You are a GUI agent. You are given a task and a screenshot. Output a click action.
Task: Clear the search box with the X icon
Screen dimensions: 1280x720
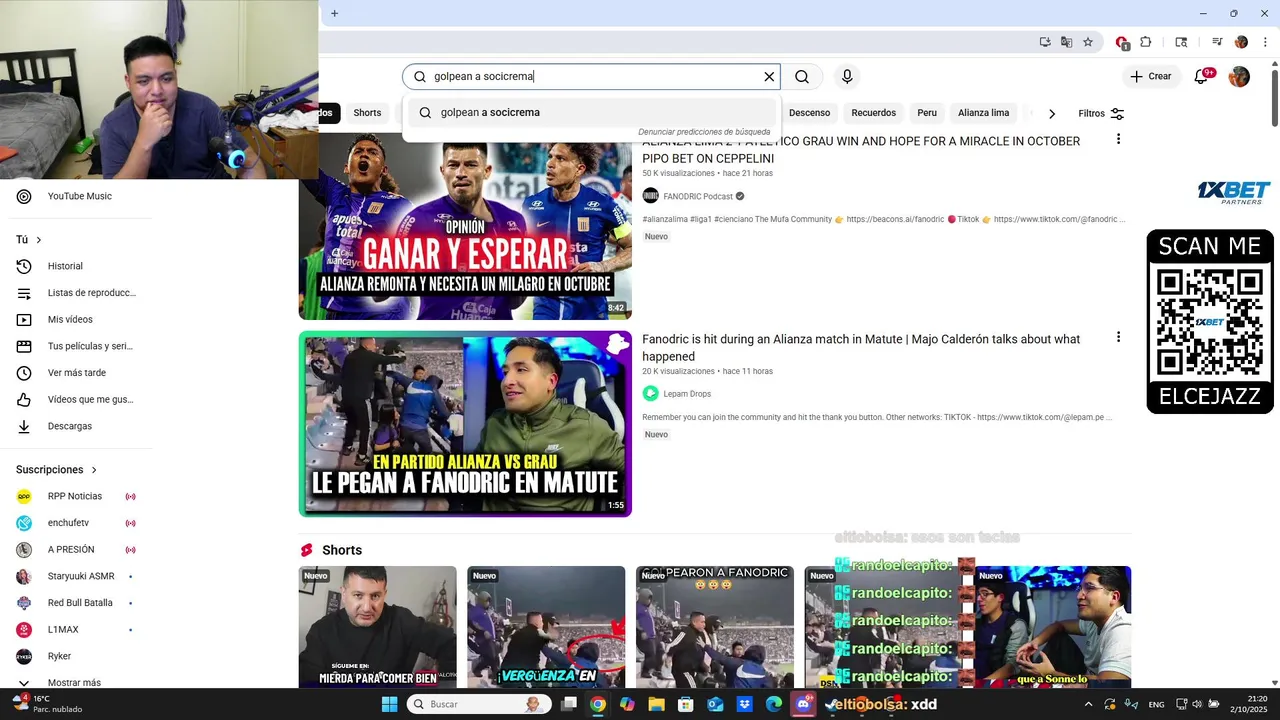[769, 77]
